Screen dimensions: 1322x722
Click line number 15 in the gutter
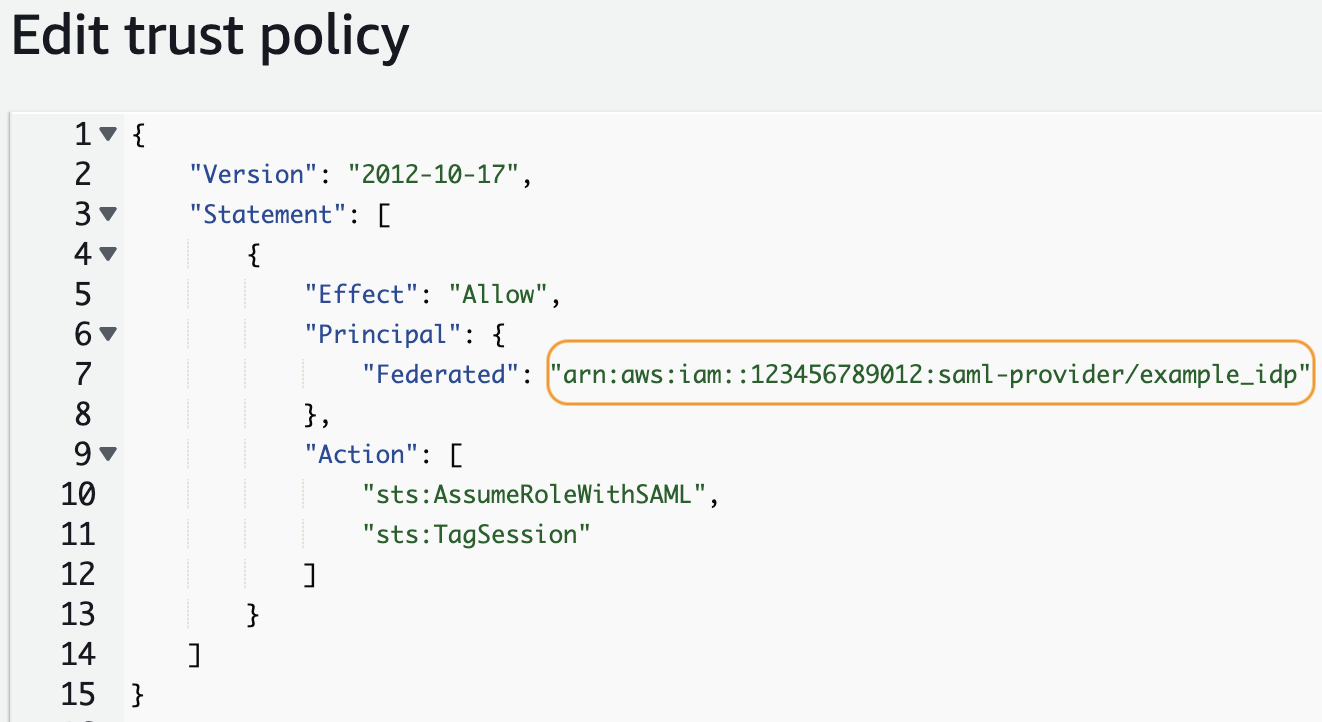(x=77, y=694)
